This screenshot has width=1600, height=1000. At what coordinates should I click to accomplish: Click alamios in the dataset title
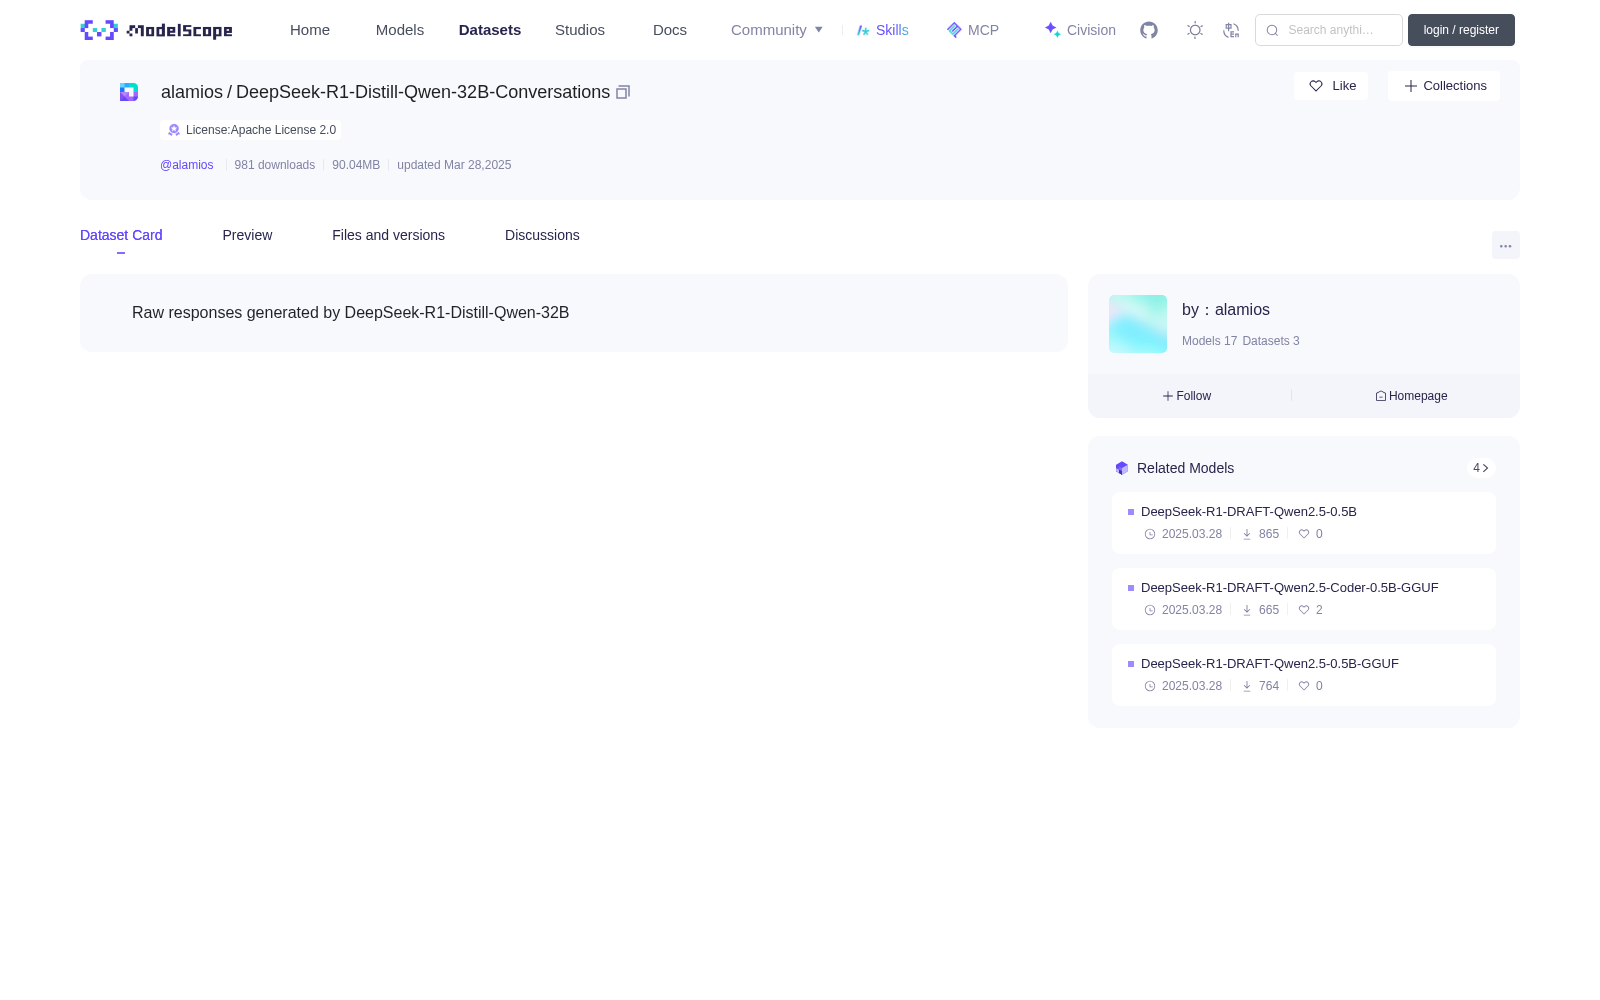click(192, 92)
